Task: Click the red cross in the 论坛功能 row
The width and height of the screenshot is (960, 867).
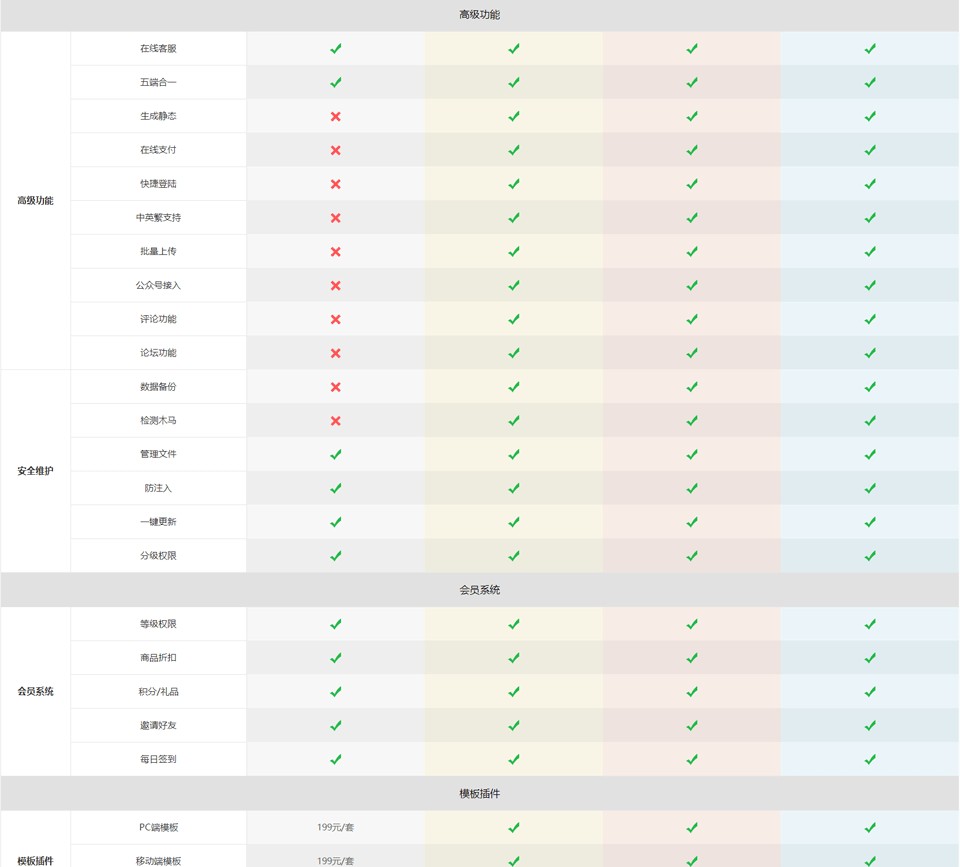Action: [336, 353]
